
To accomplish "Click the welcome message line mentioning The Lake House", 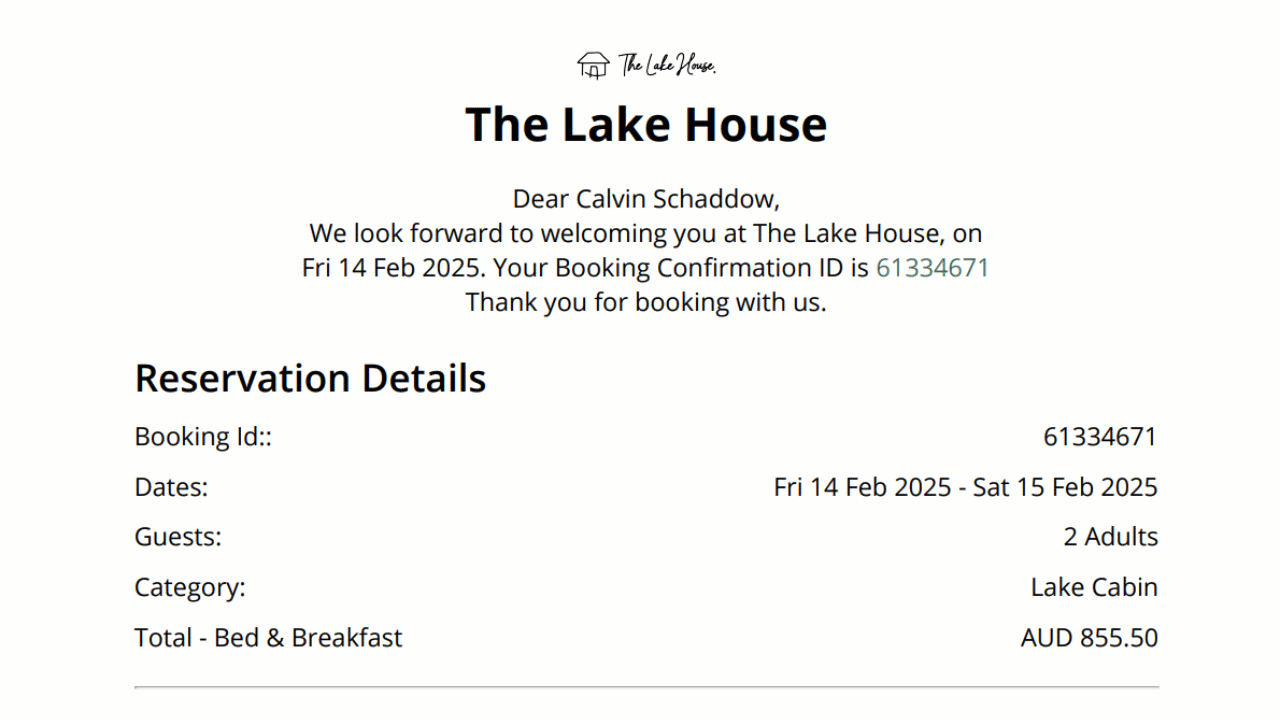I will point(646,234).
